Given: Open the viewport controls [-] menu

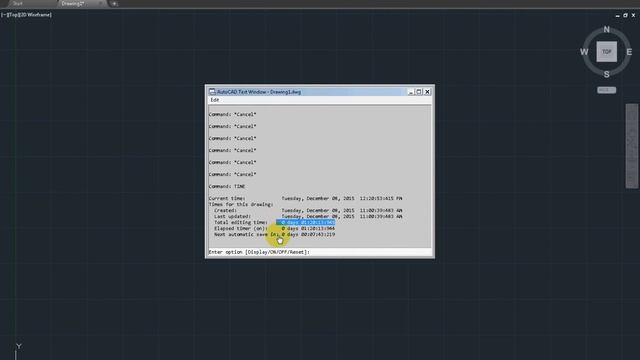Looking at the screenshot, I should (x=4, y=15).
